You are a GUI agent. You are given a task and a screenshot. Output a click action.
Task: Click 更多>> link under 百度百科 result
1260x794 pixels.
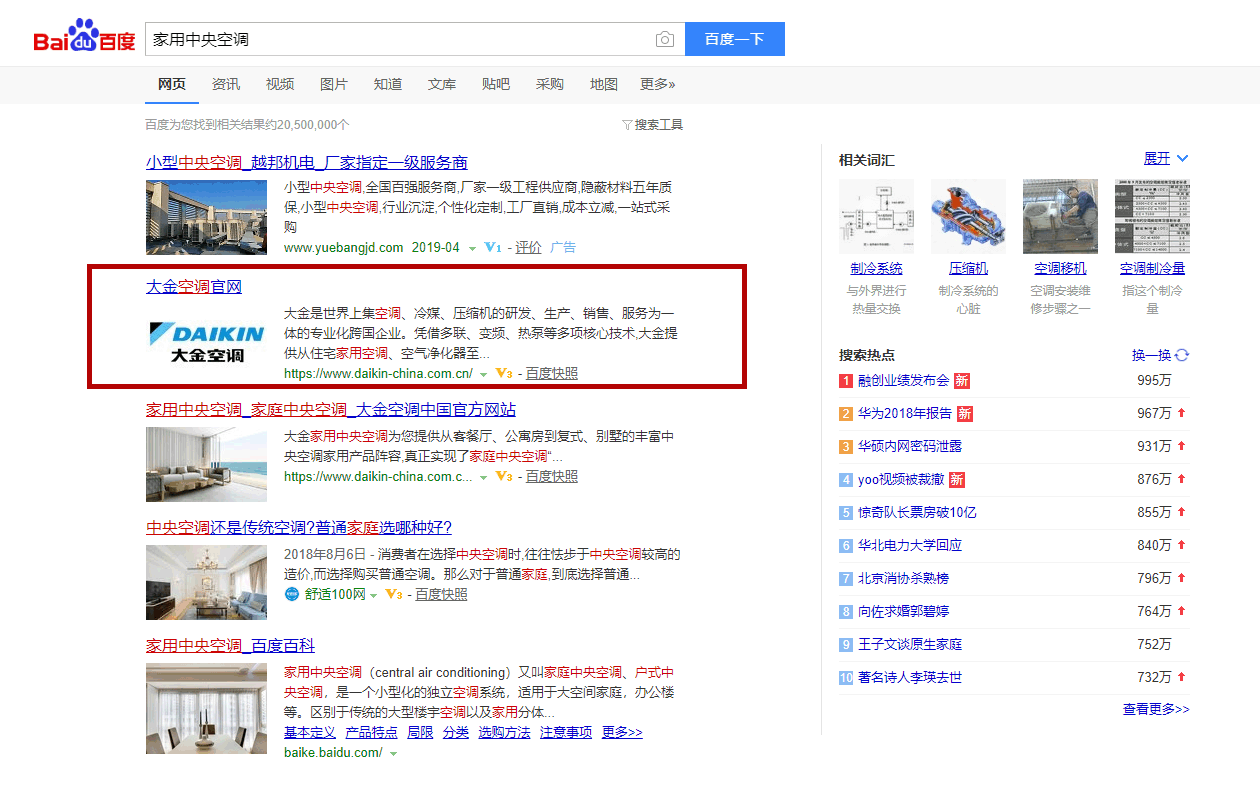622,732
